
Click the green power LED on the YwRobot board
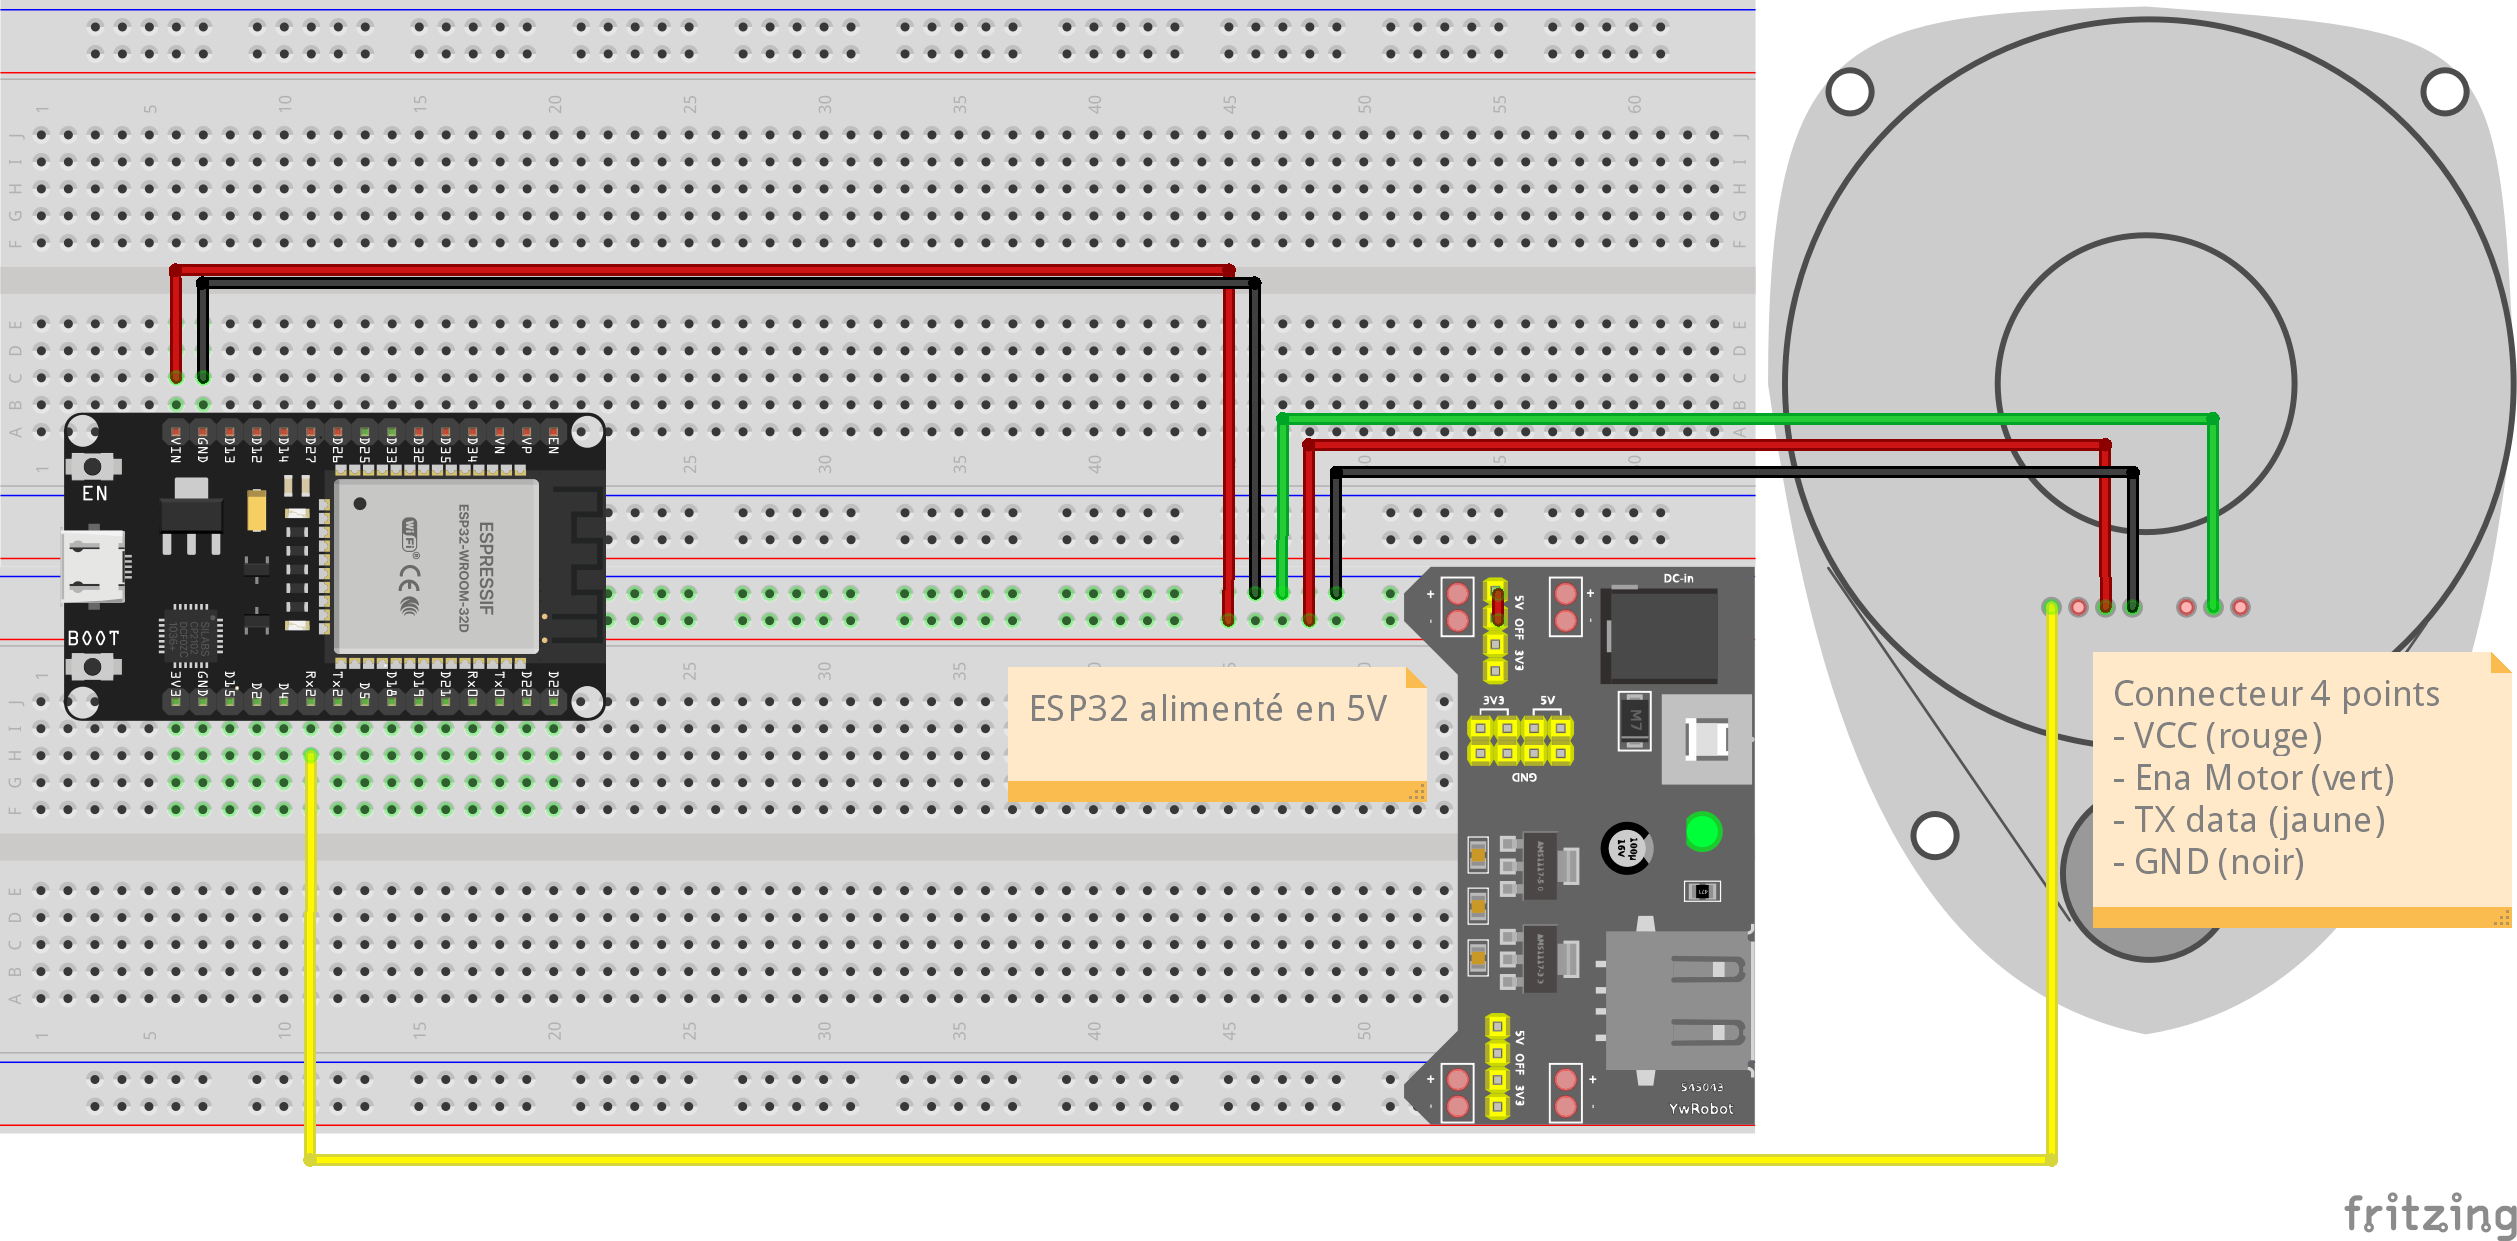click(x=1703, y=831)
